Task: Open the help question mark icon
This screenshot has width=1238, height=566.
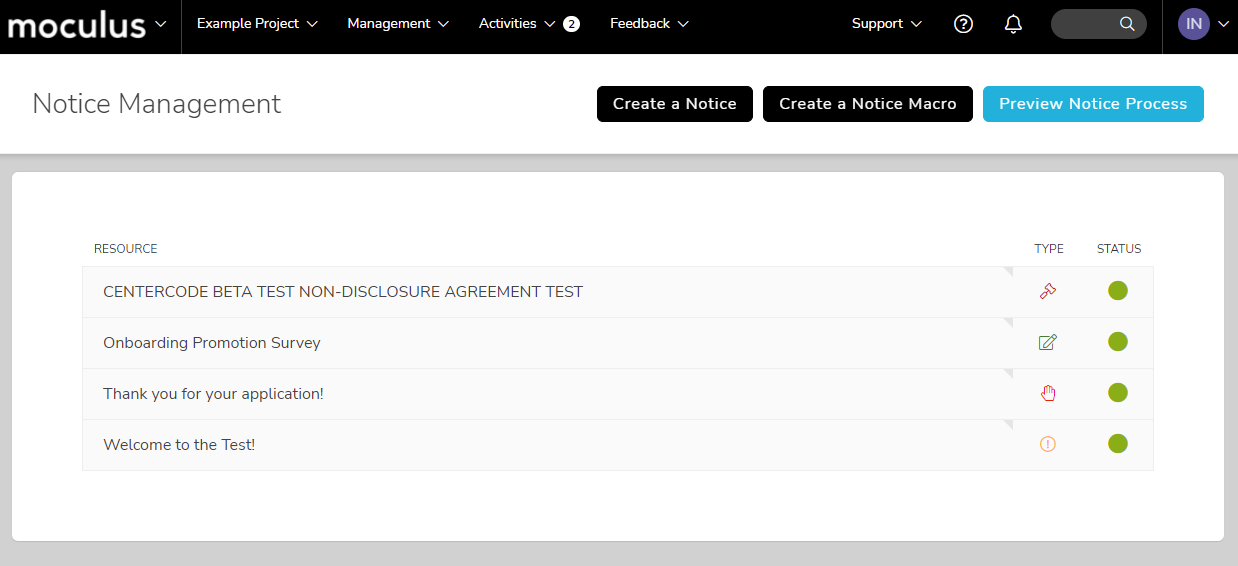Action: pyautogui.click(x=963, y=24)
